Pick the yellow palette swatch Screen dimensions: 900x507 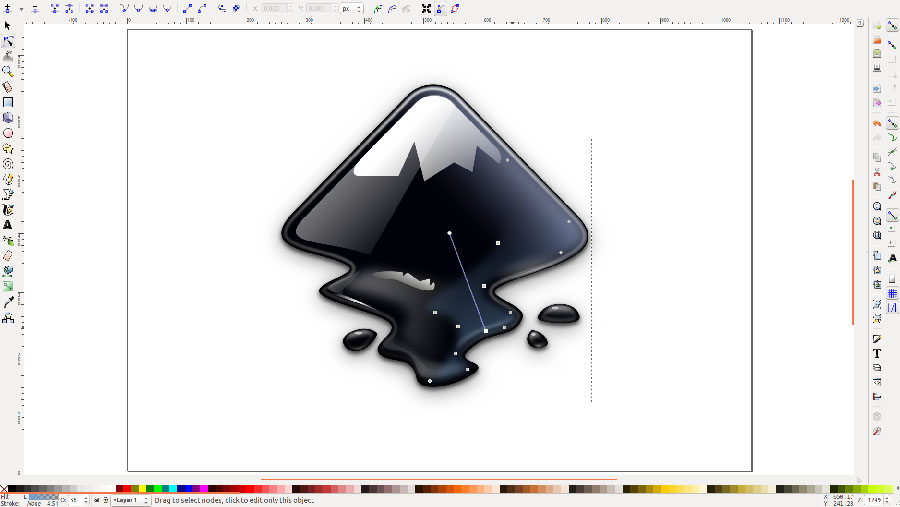142,489
